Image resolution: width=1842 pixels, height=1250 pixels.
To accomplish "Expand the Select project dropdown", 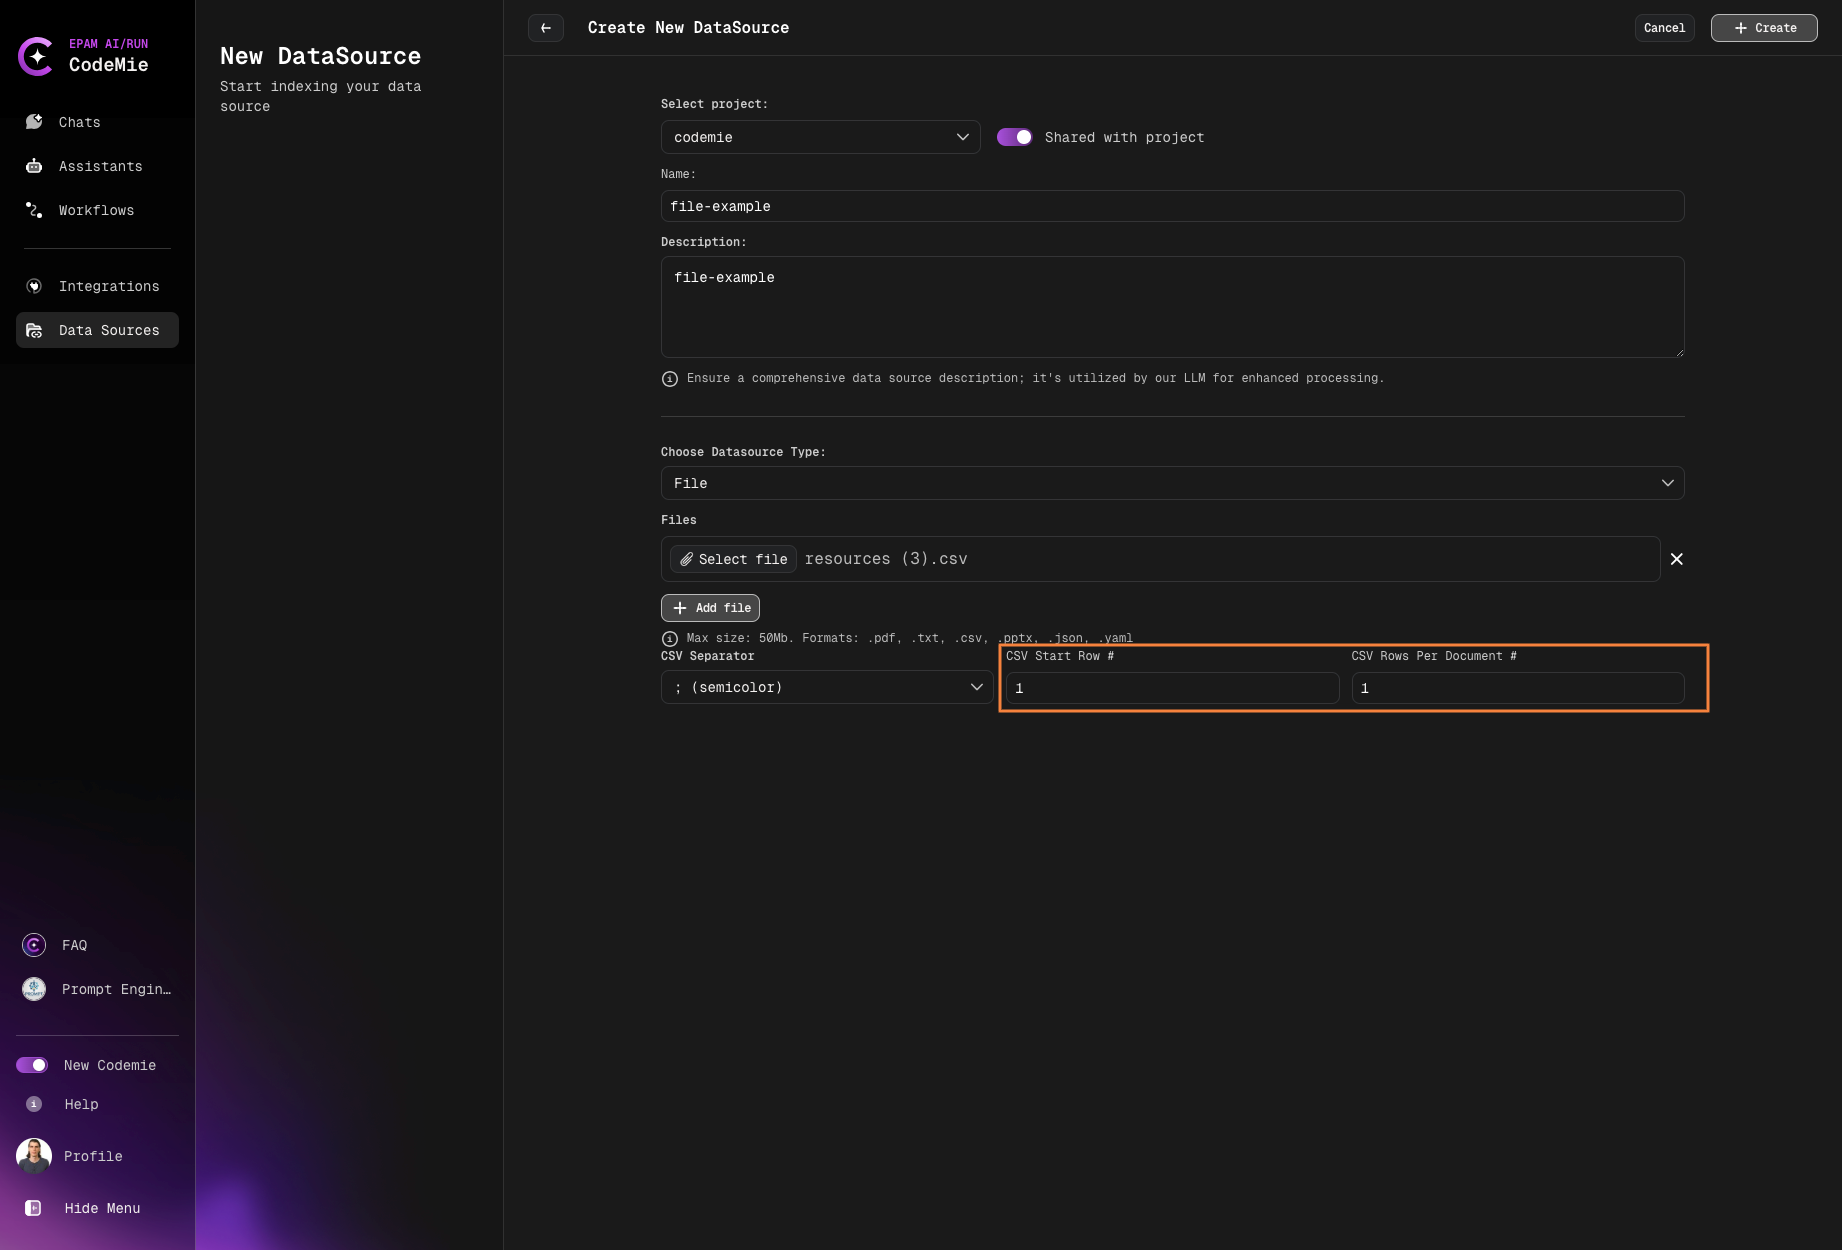I will tap(820, 137).
